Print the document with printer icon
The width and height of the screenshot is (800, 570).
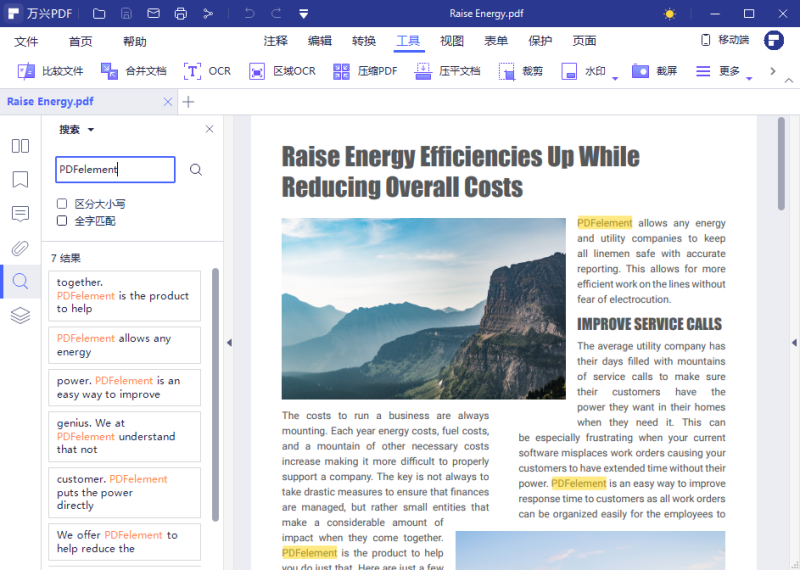coord(180,14)
